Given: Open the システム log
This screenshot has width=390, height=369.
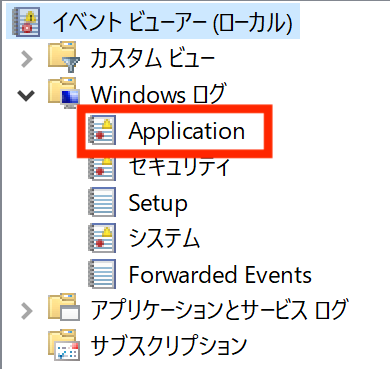Looking at the screenshot, I should [x=164, y=239].
